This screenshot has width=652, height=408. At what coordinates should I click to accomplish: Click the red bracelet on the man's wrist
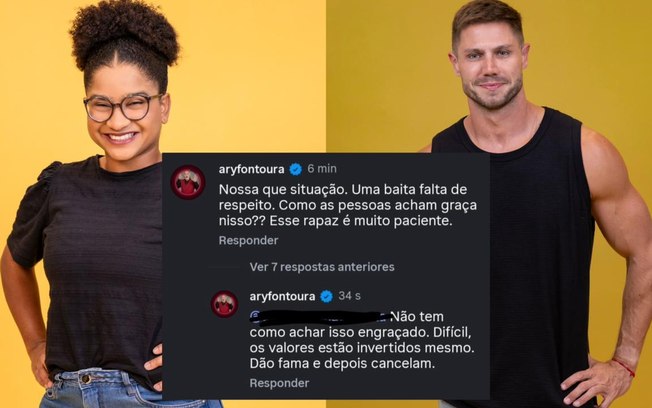[624, 368]
